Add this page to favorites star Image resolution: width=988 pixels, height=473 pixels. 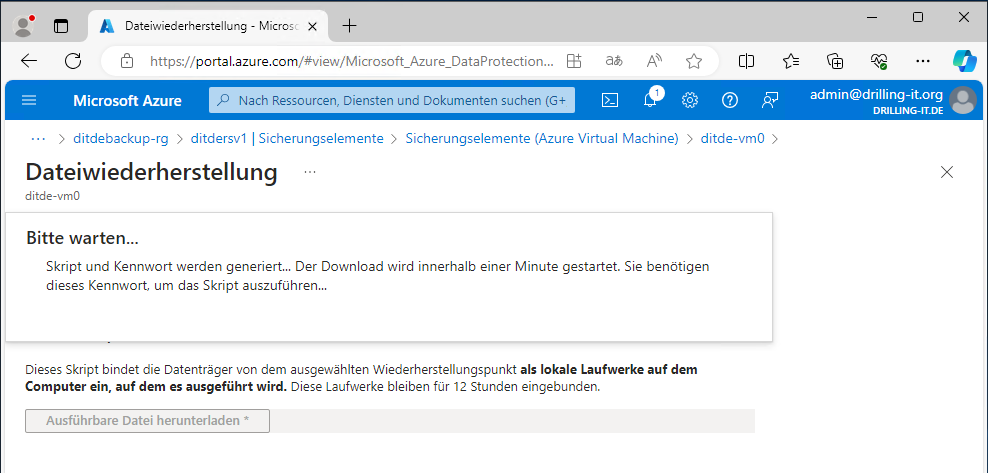point(694,61)
